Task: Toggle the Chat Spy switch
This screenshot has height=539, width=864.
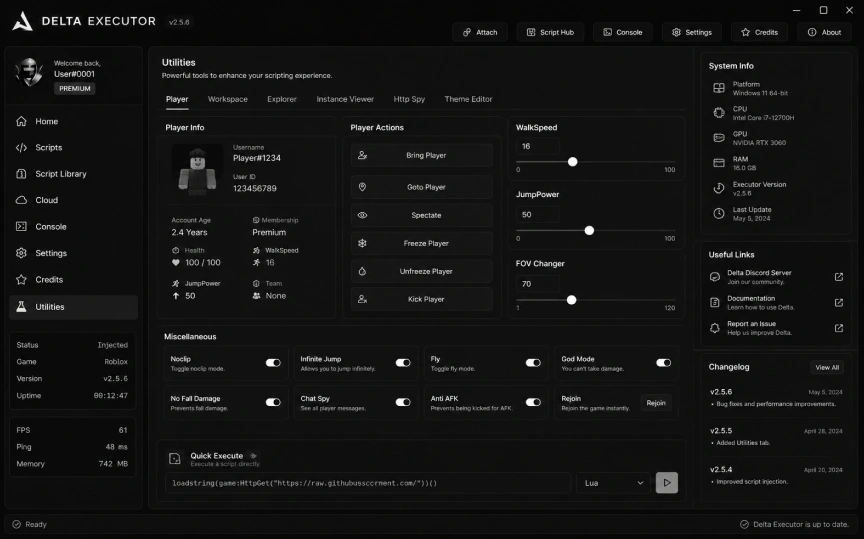Action: click(x=403, y=402)
